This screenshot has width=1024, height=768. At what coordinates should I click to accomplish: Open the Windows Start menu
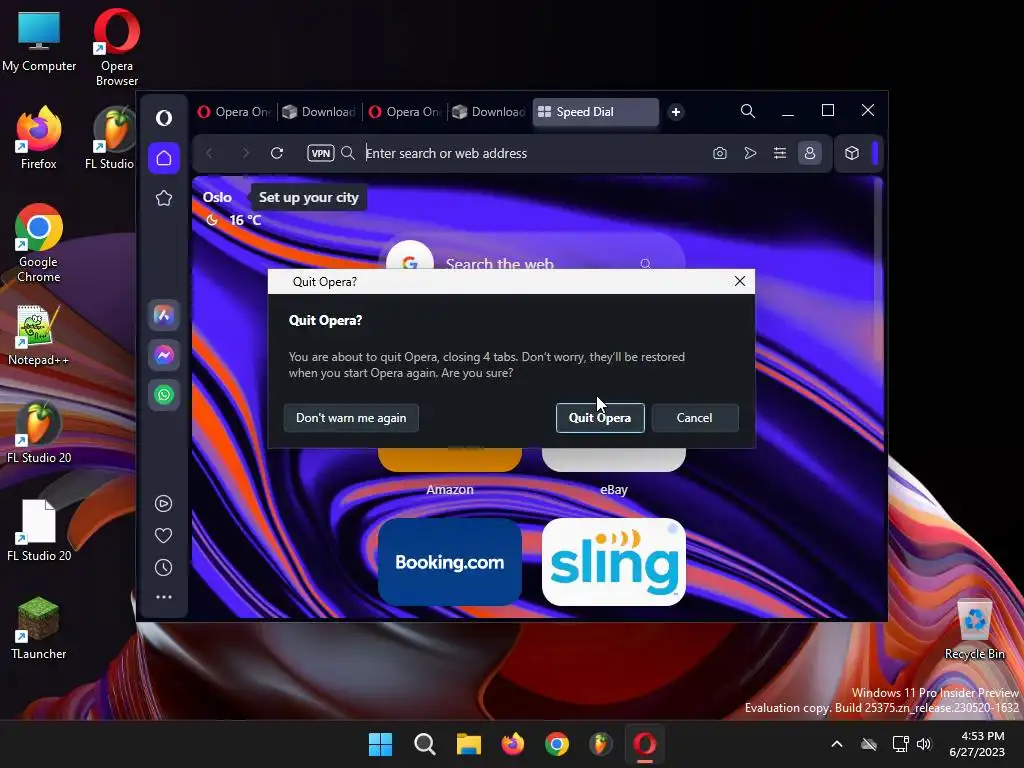381,744
